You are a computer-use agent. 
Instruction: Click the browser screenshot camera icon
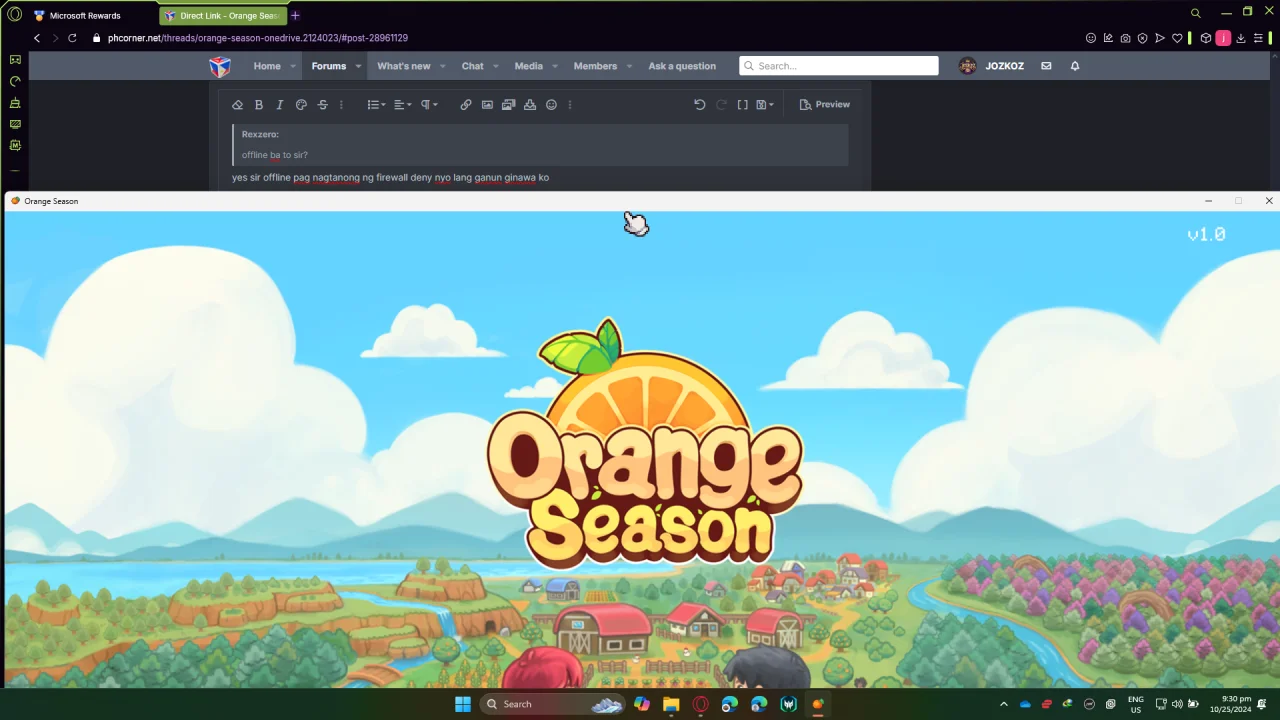(1126, 38)
